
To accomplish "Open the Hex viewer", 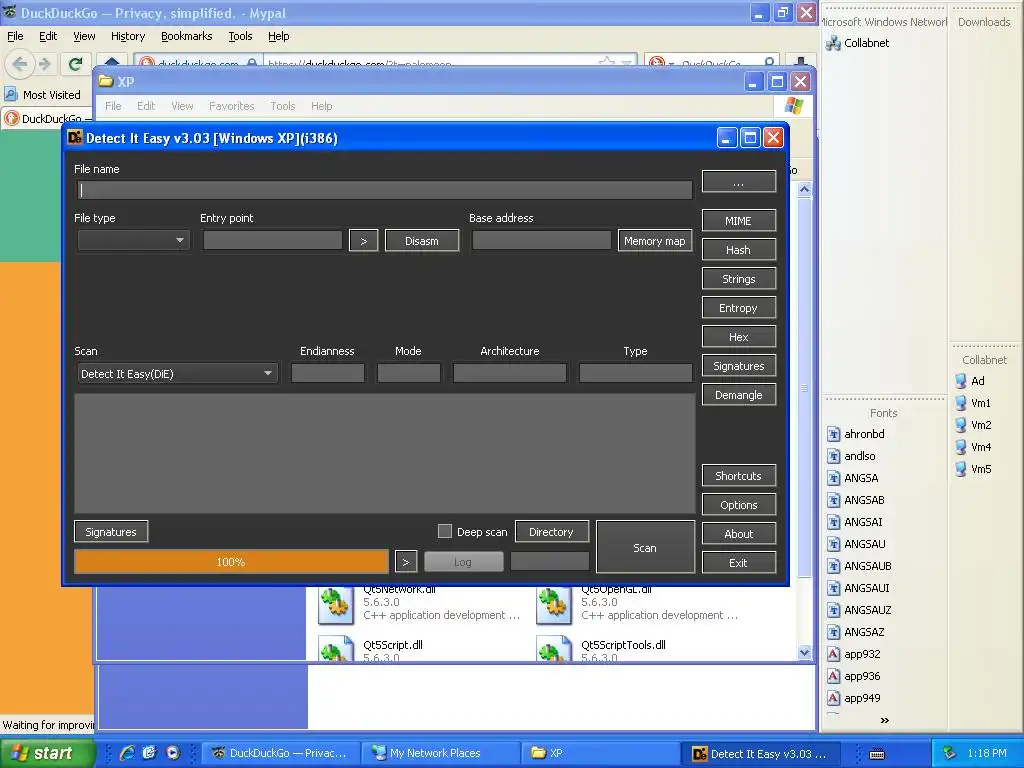I will tap(739, 337).
